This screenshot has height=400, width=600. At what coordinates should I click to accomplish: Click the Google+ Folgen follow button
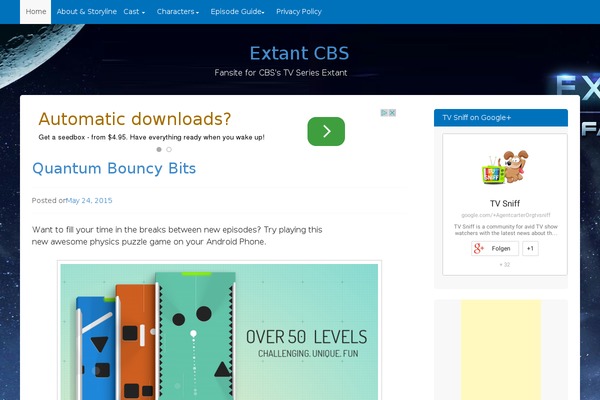click(x=495, y=248)
